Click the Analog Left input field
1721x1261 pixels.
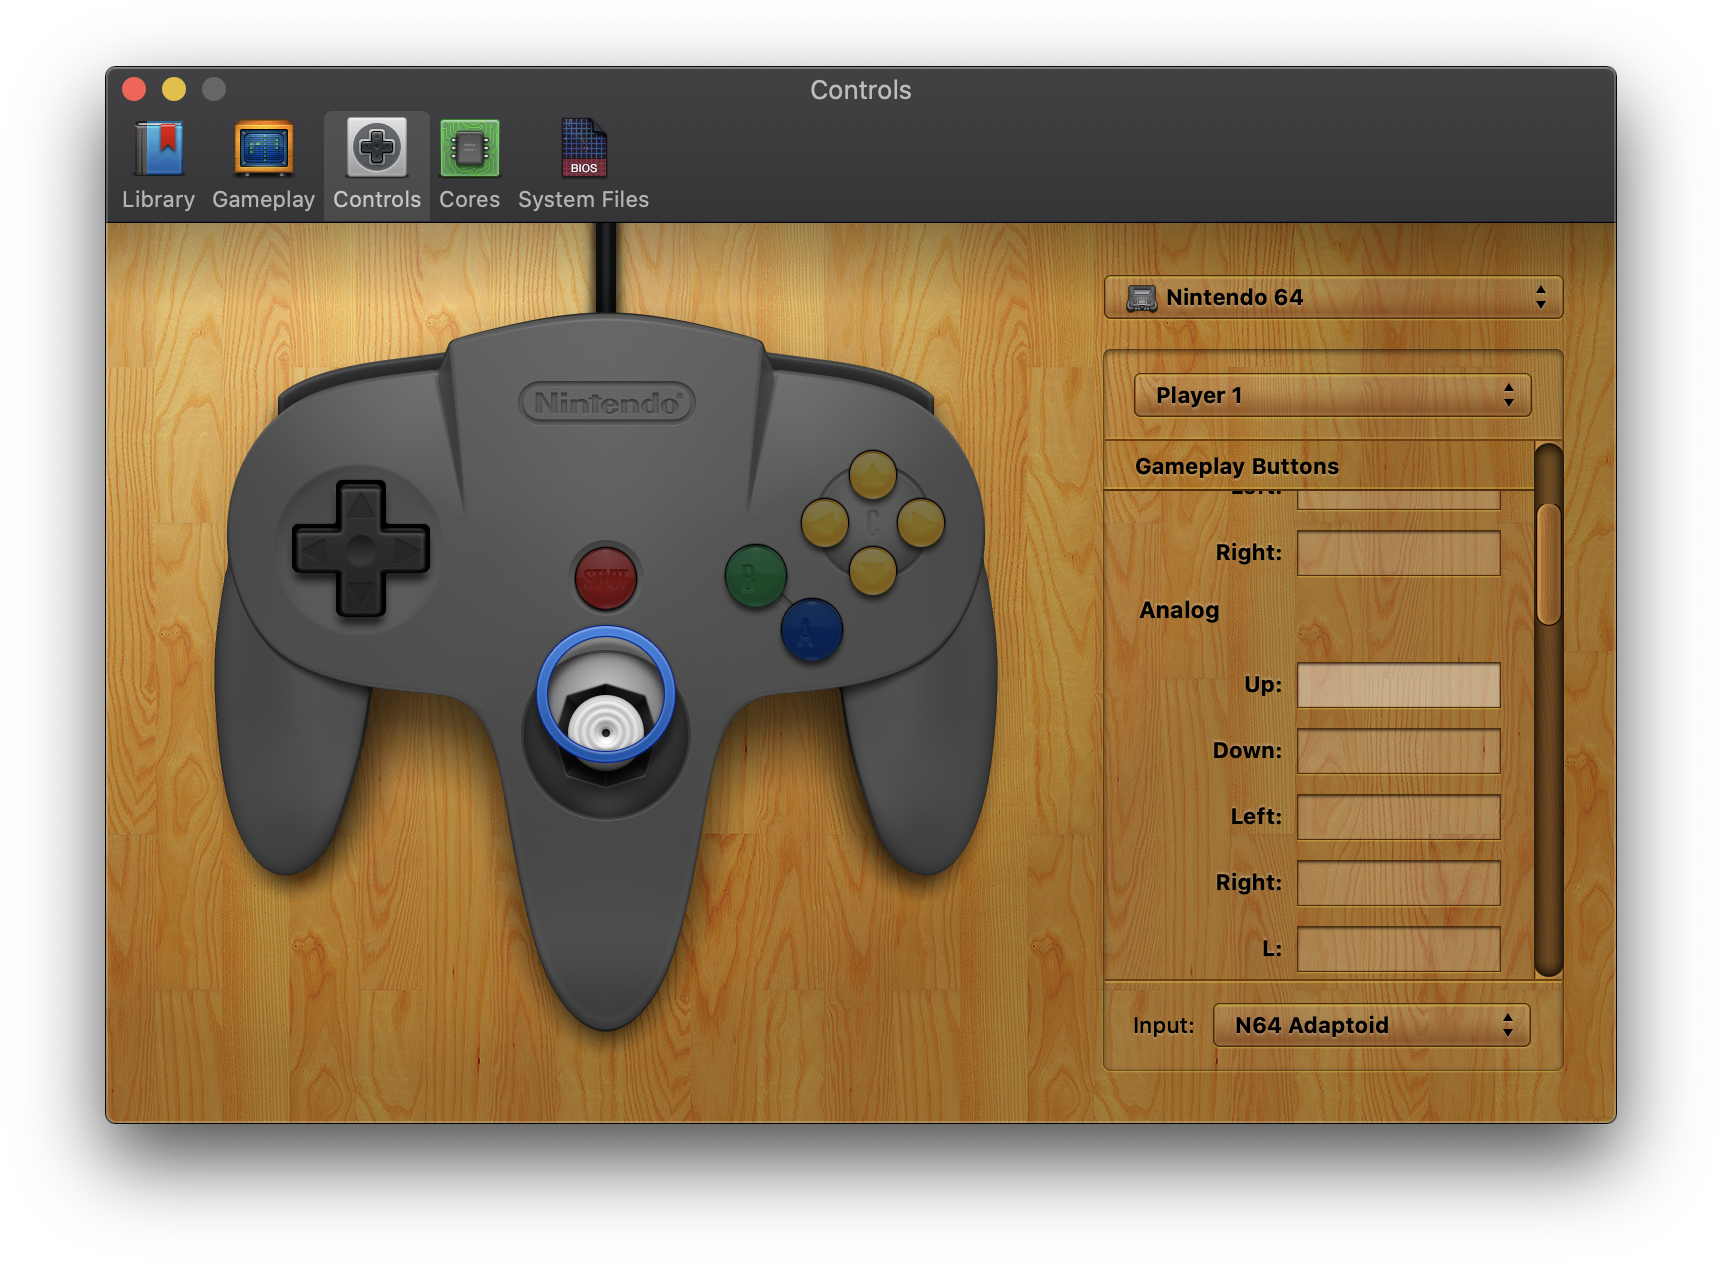pyautogui.click(x=1398, y=817)
